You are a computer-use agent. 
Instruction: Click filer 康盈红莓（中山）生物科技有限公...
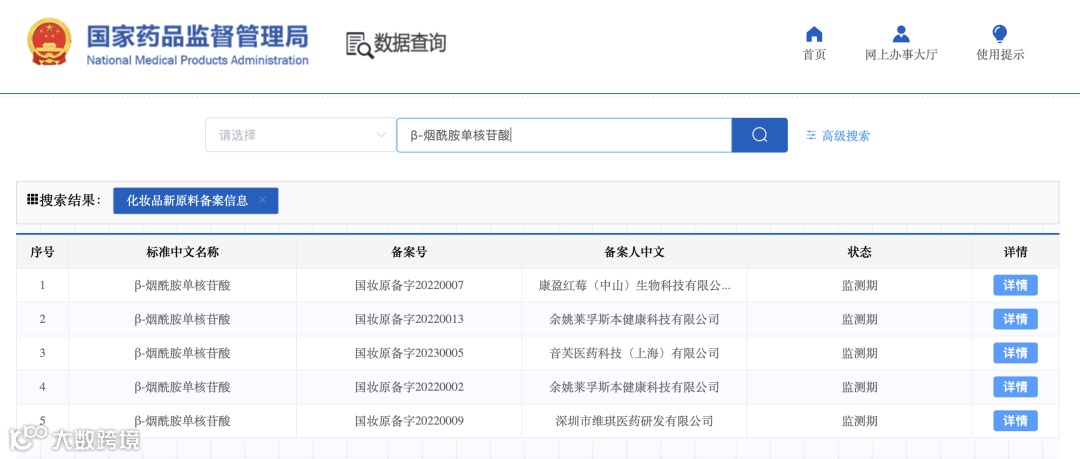click(634, 285)
